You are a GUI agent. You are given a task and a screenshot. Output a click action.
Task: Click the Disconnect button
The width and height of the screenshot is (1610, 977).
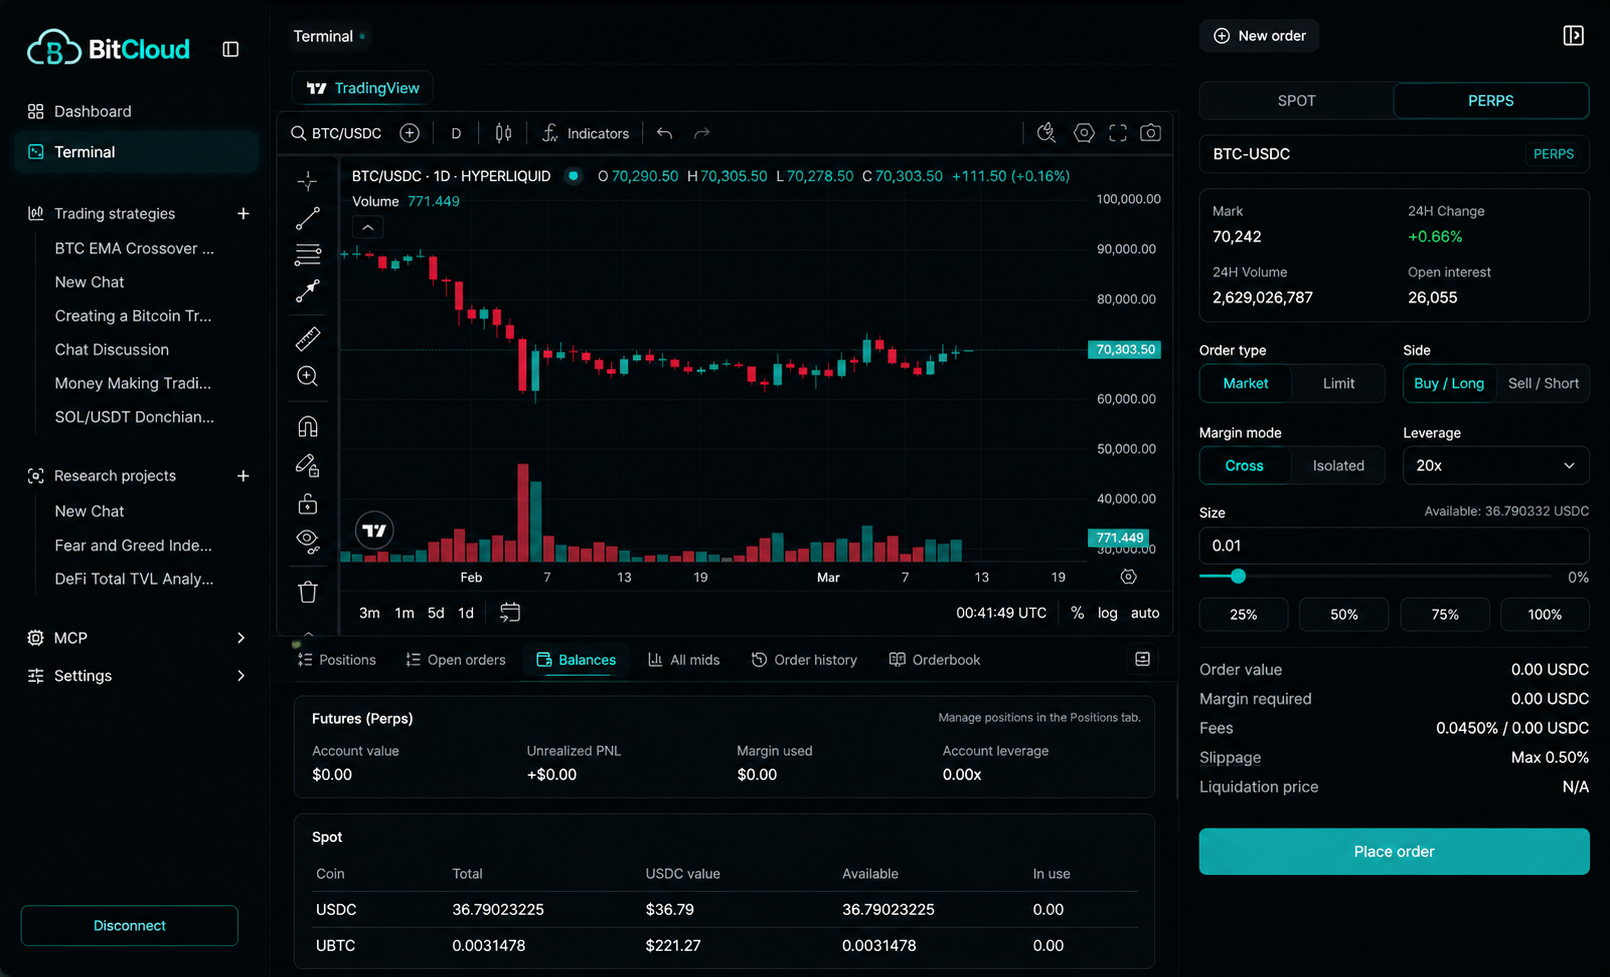[x=130, y=926]
